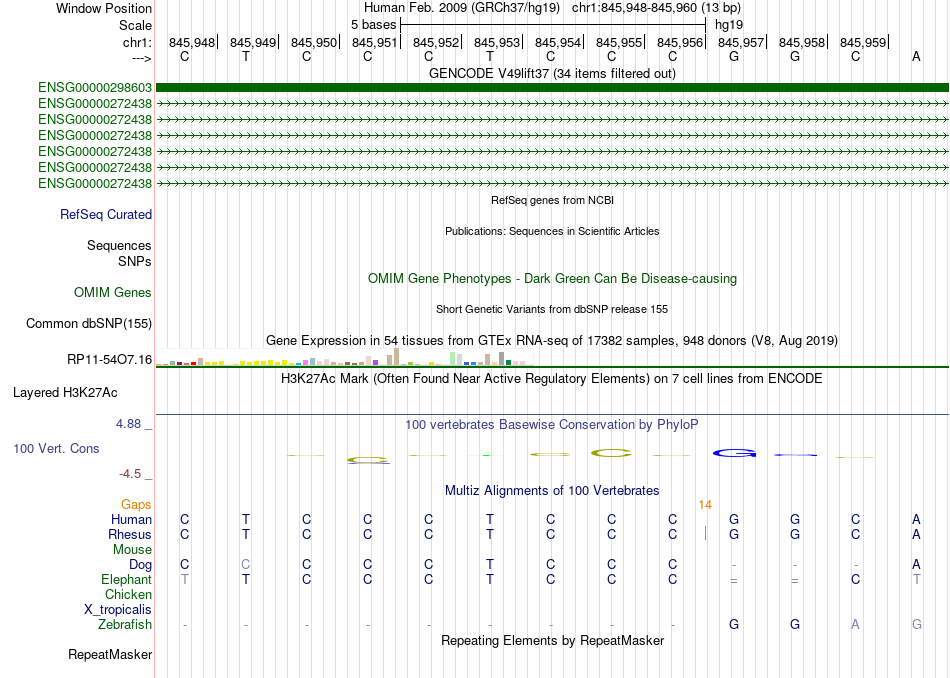This screenshot has height=678, width=950.
Task: Select the Dog species label
Action: click(141, 565)
